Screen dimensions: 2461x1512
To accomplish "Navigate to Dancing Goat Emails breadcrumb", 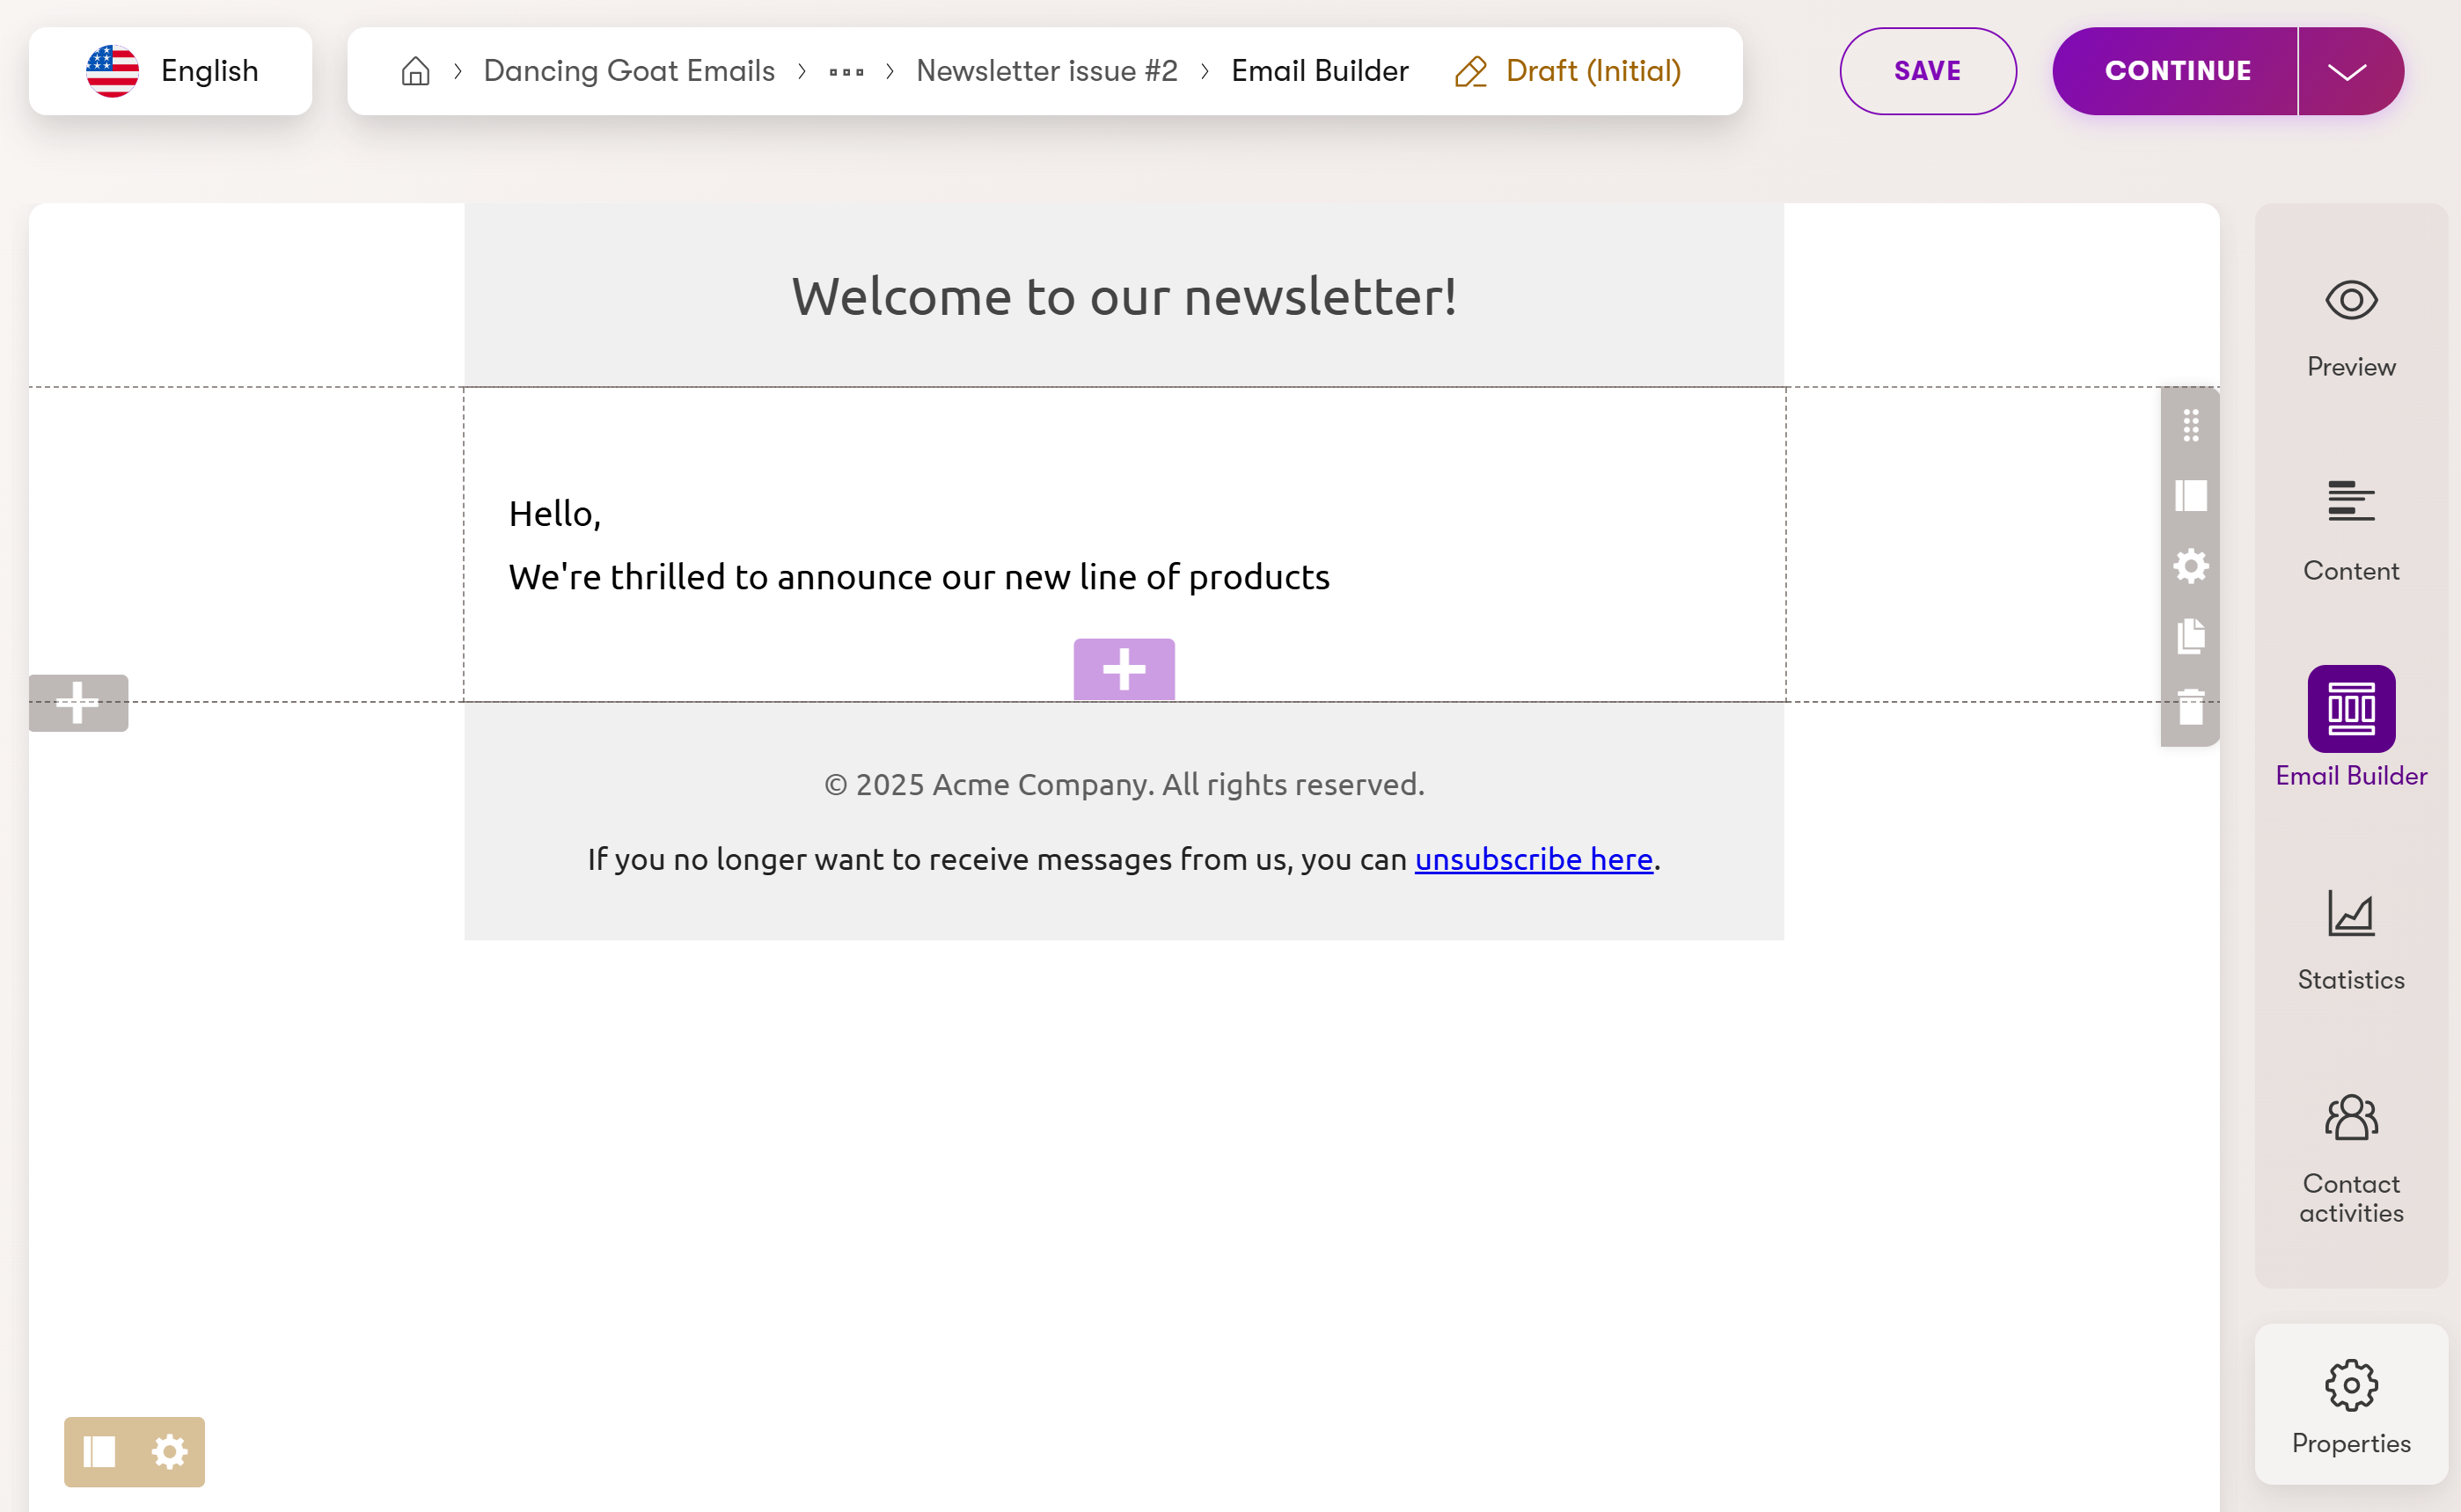I will pos(629,70).
